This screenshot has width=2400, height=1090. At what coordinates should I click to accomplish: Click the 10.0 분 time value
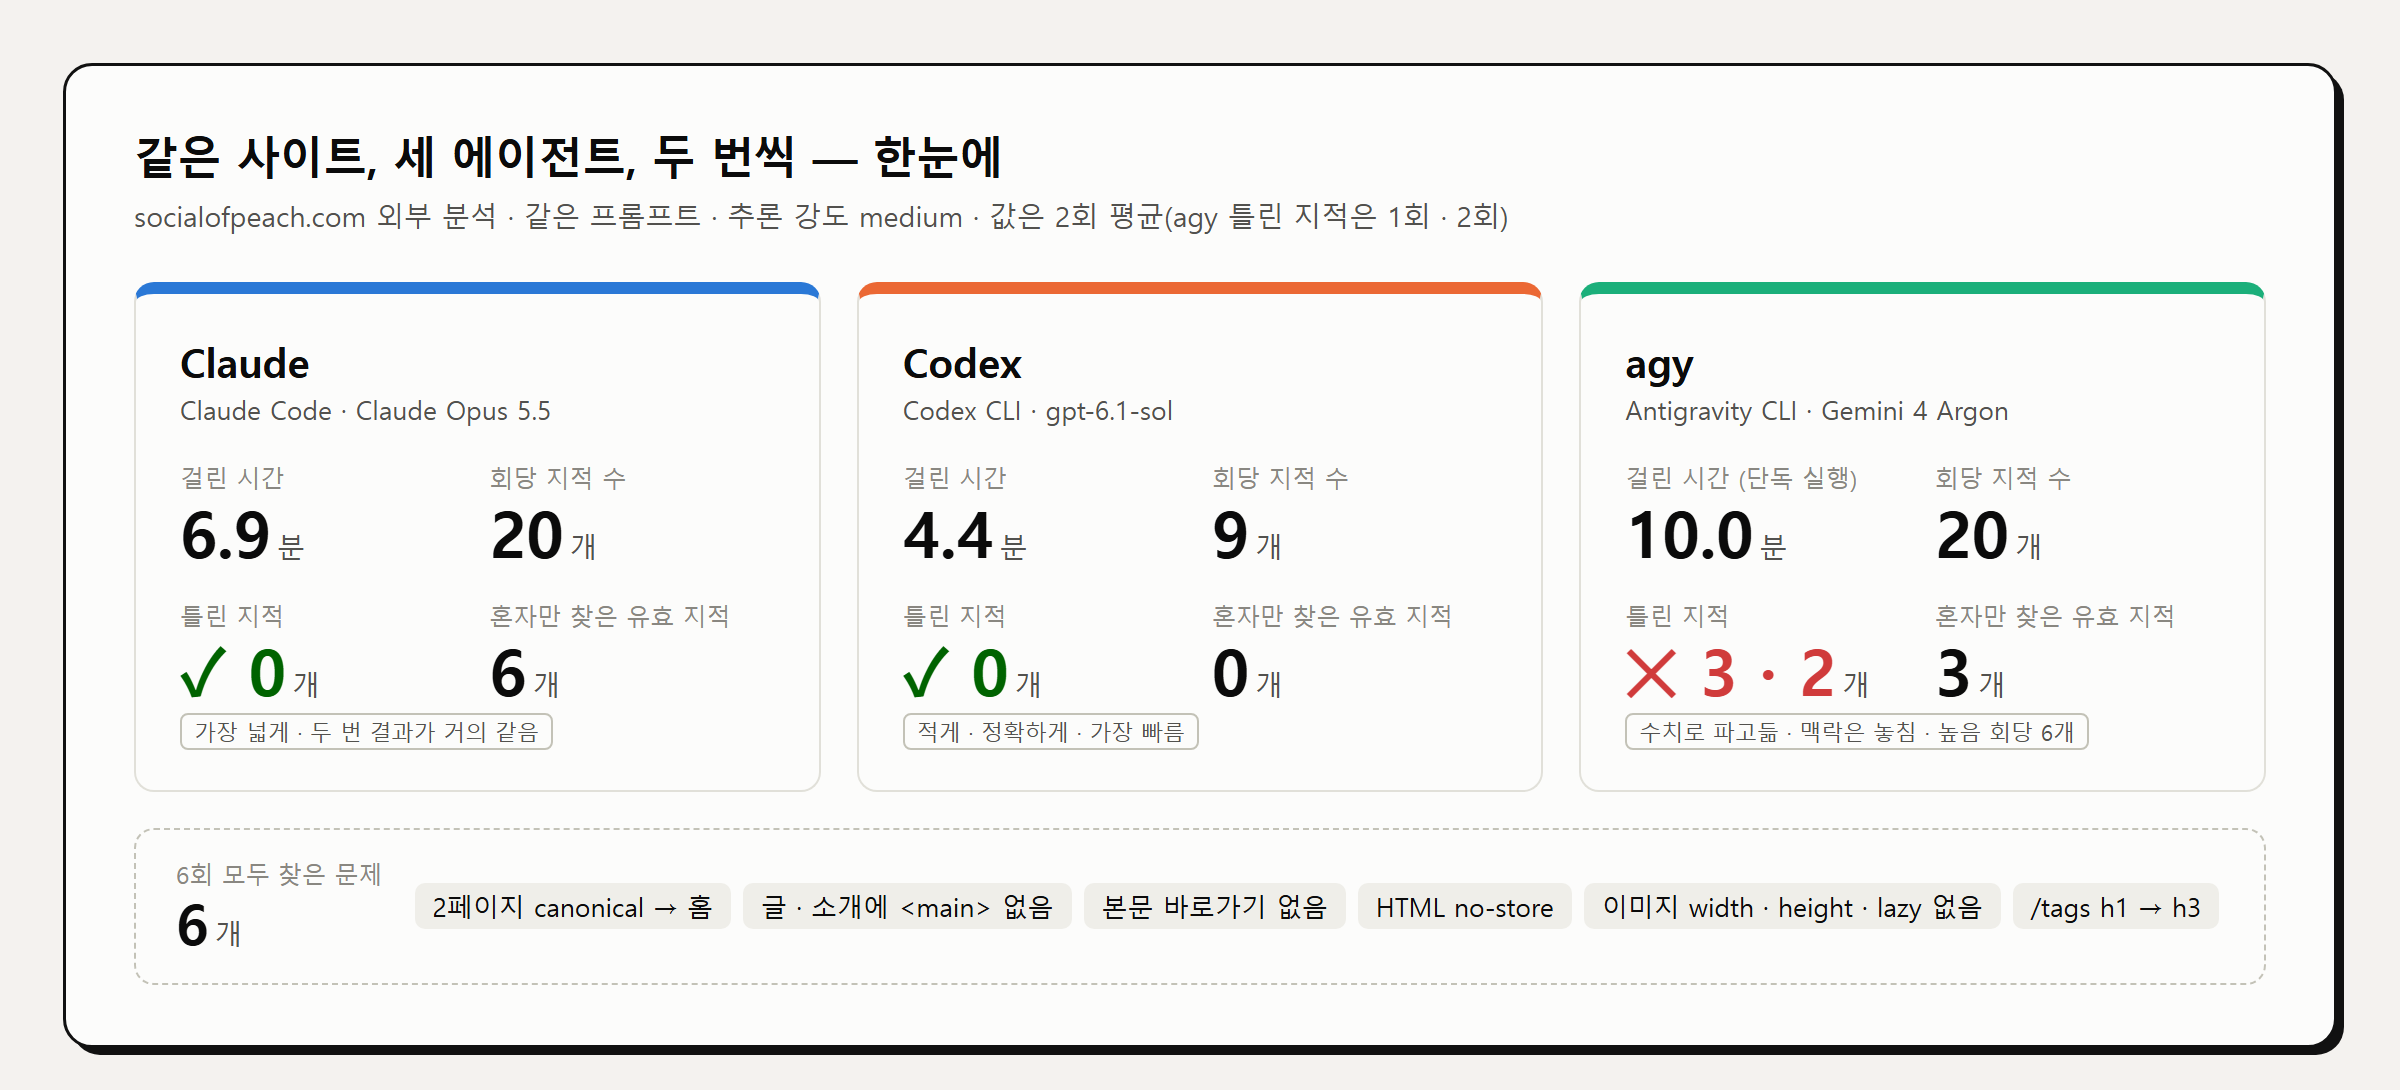point(1706,537)
